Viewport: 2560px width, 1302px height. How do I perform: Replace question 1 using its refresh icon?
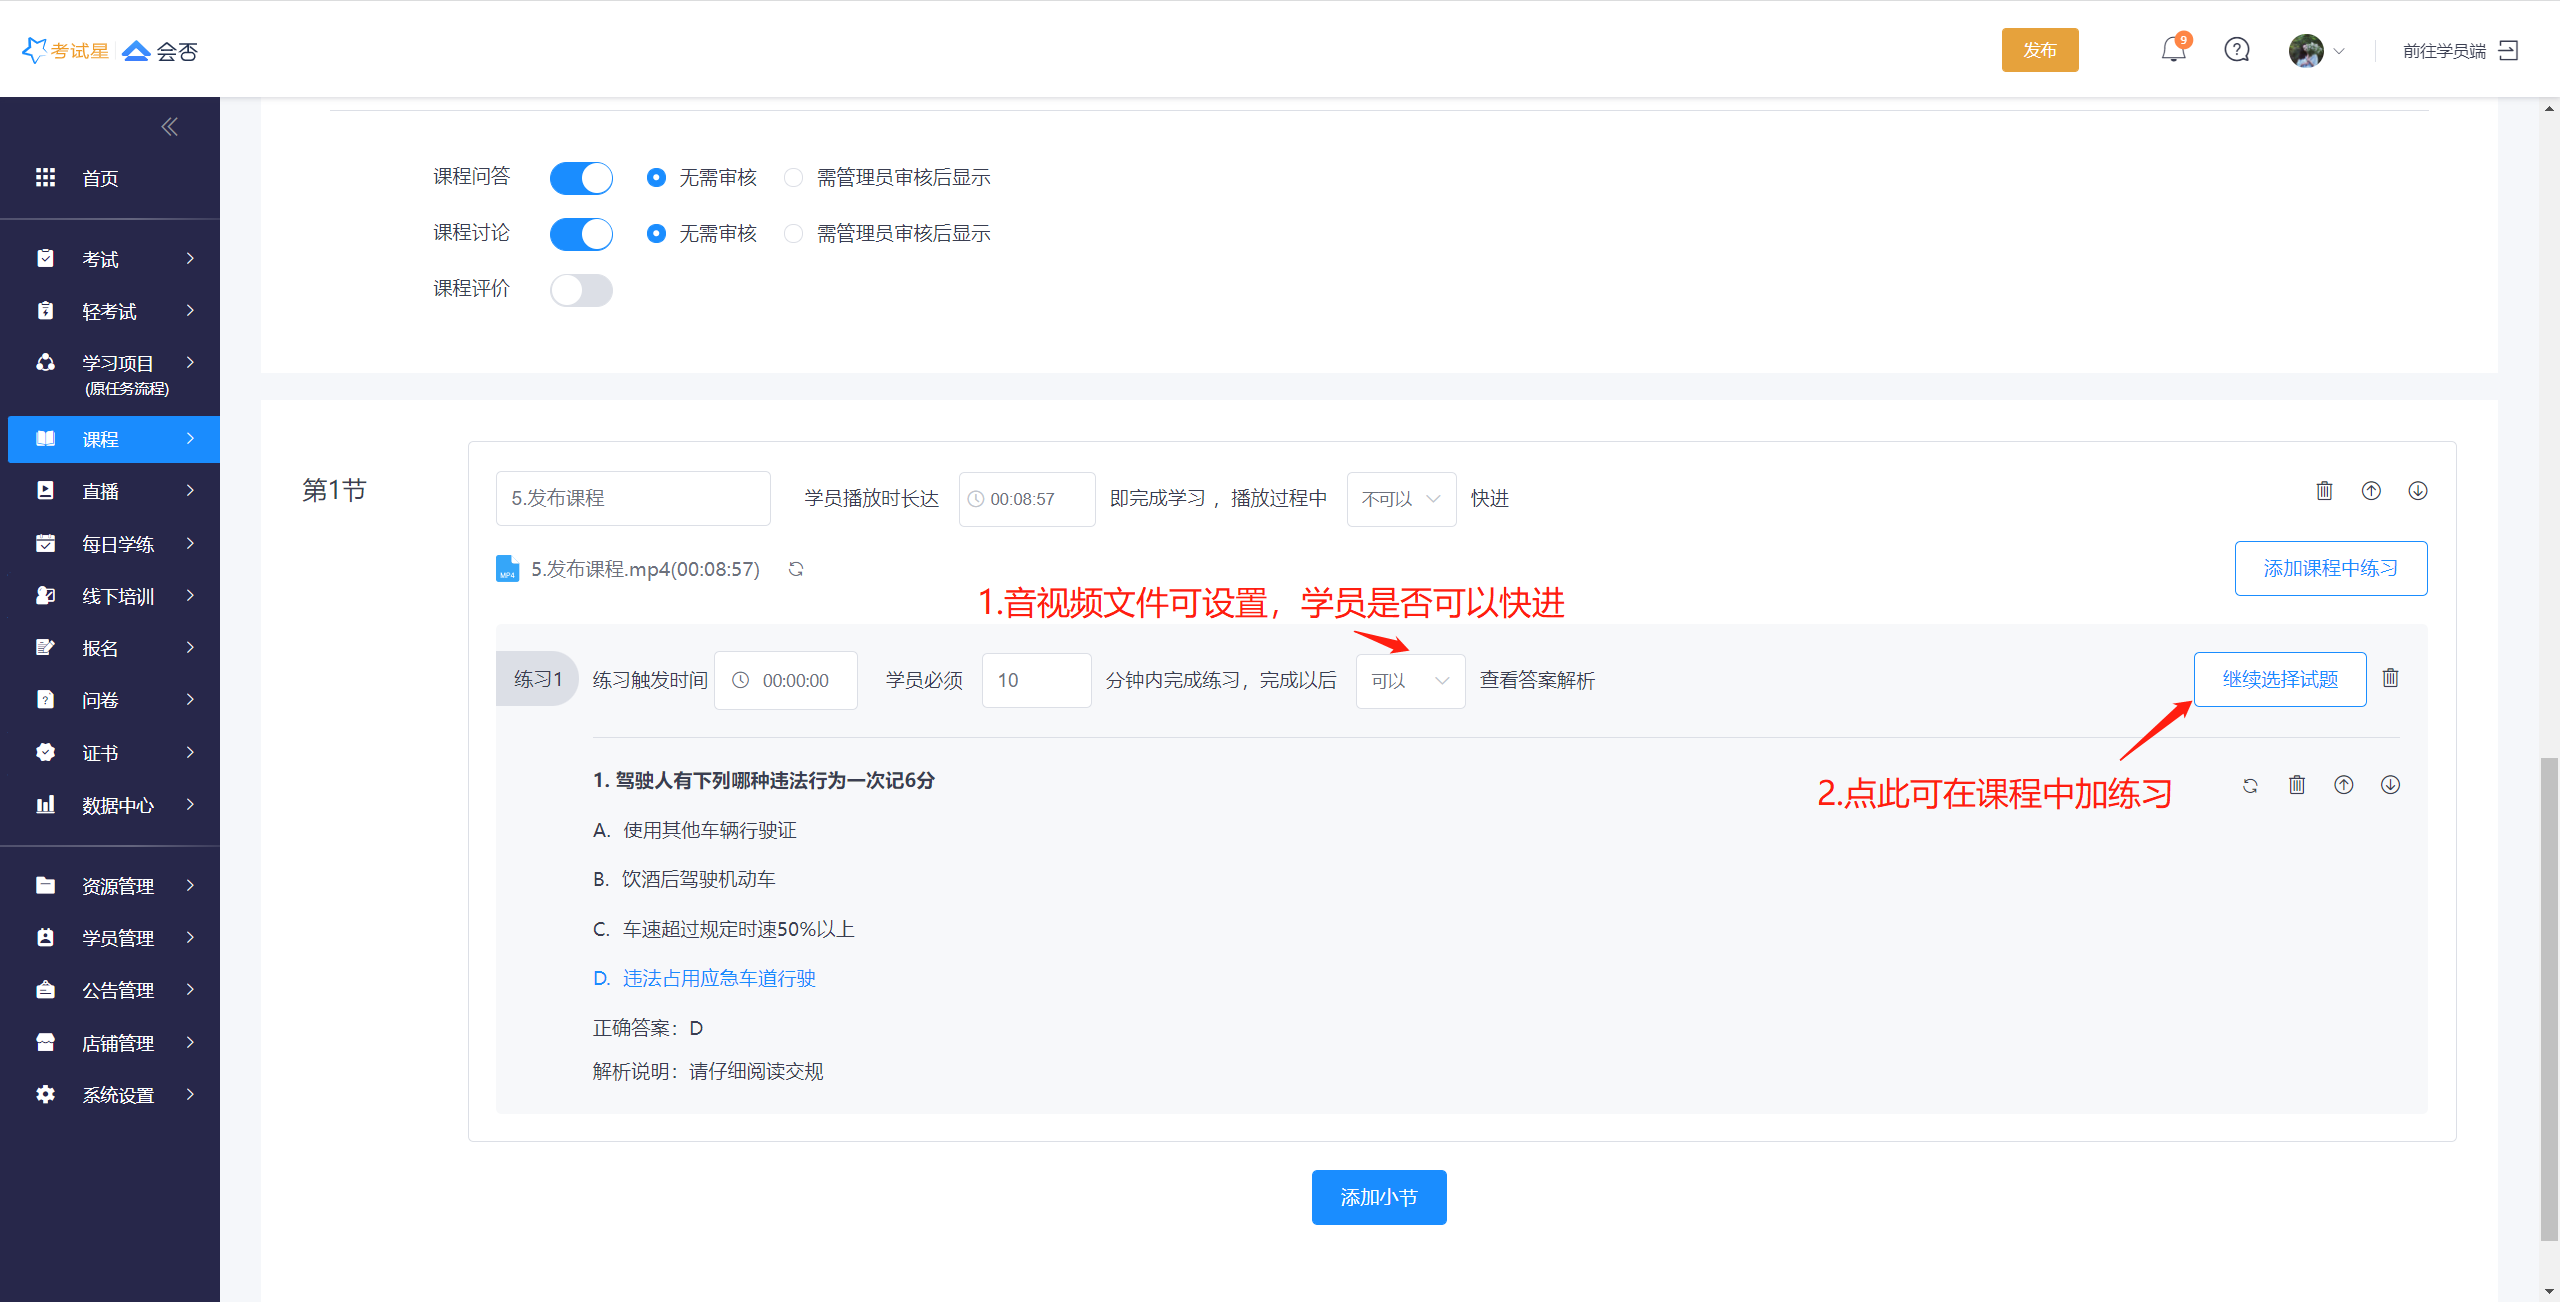(2250, 786)
